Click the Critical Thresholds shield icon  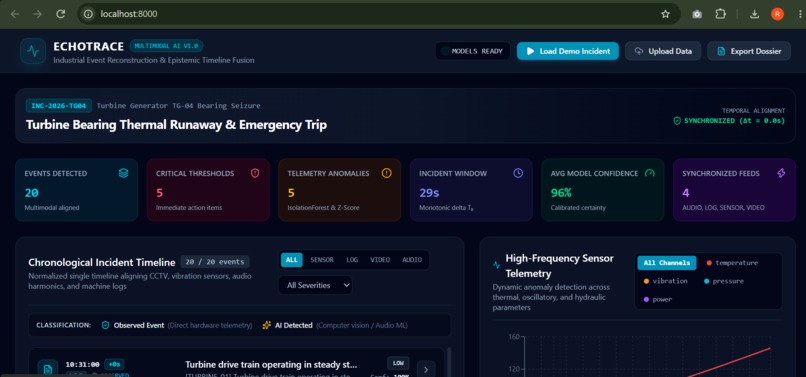[x=255, y=173]
